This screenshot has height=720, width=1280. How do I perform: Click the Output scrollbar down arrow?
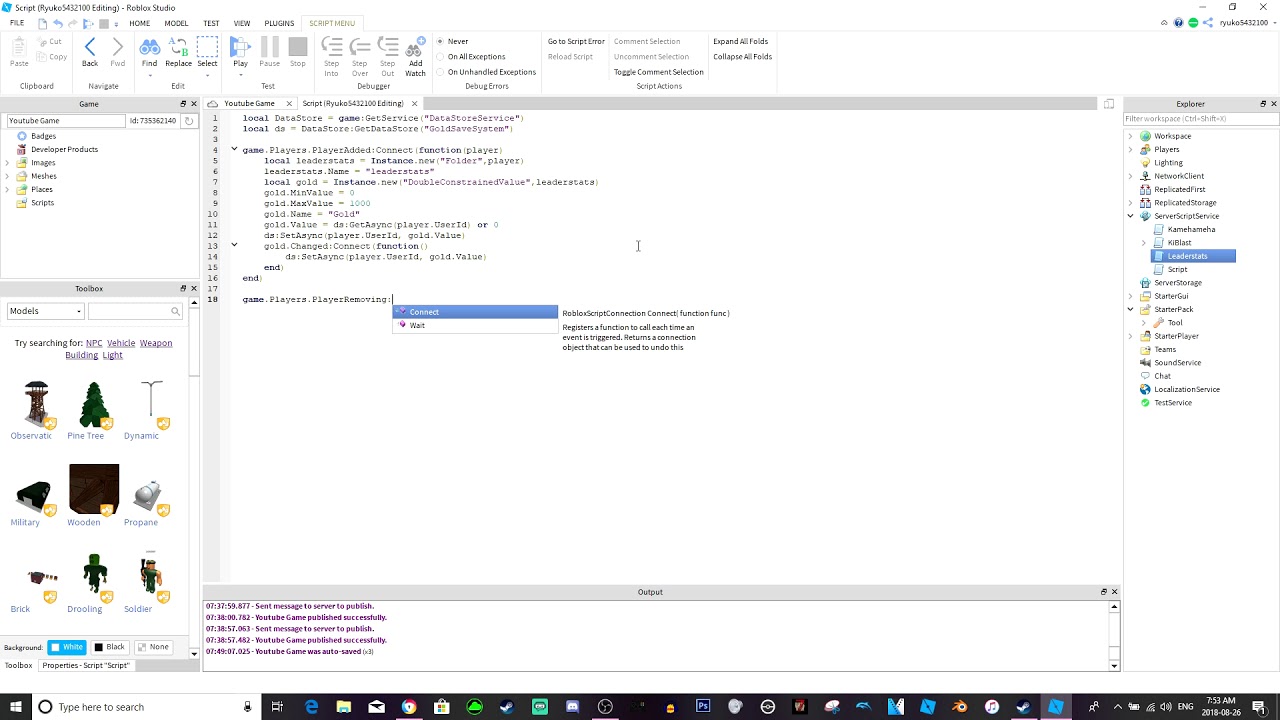(x=1114, y=664)
